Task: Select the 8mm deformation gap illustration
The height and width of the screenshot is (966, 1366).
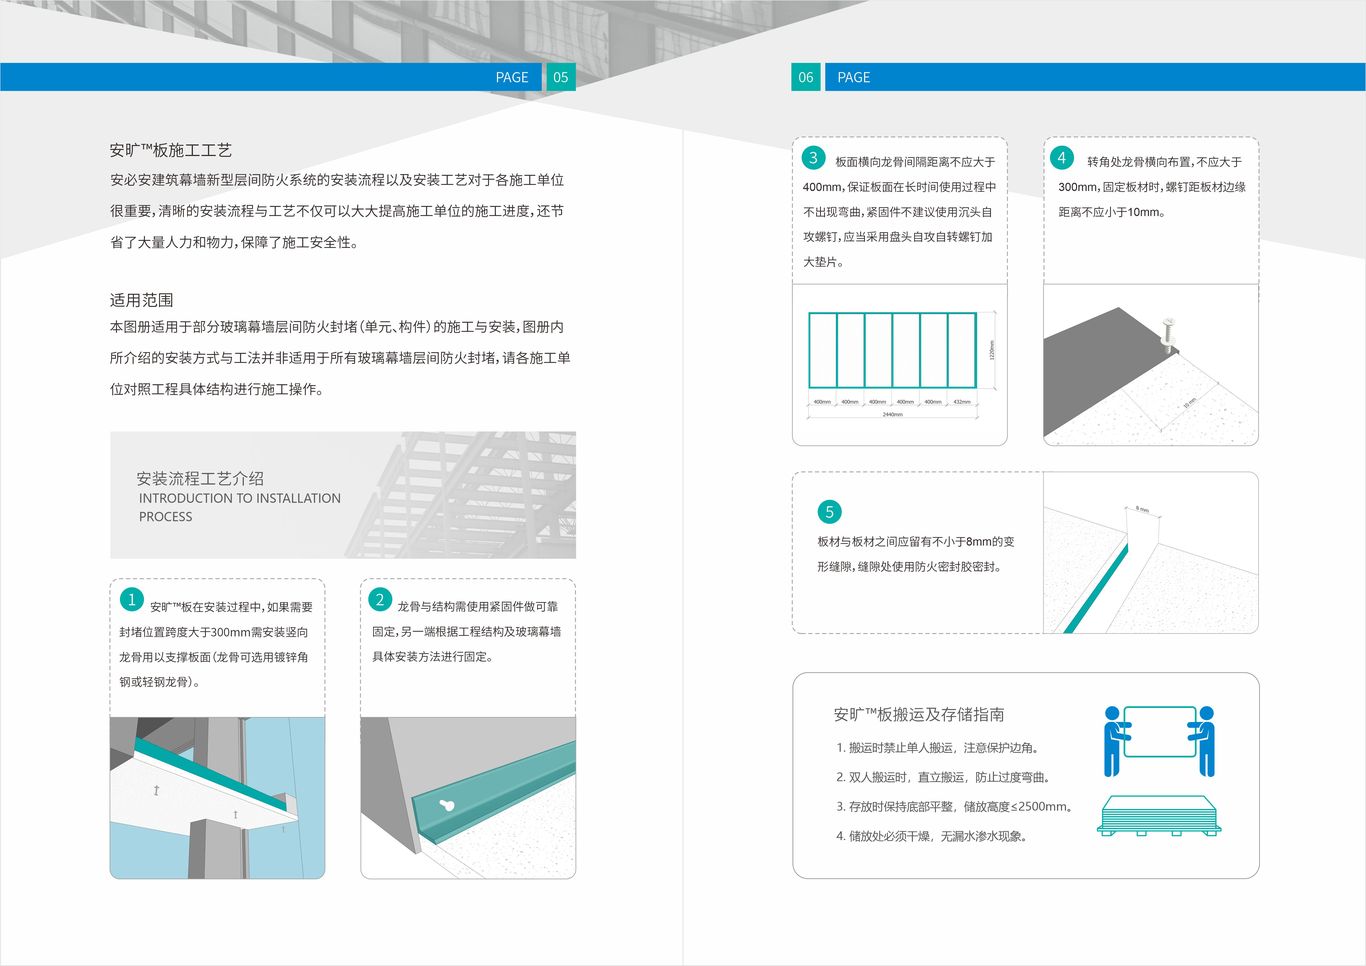Action: pyautogui.click(x=1151, y=553)
